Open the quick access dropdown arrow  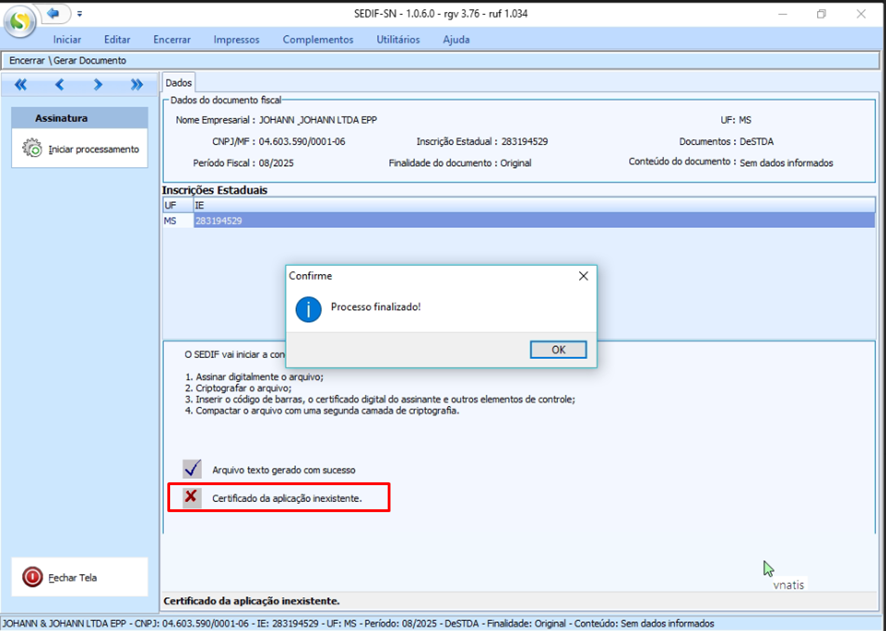(x=79, y=14)
